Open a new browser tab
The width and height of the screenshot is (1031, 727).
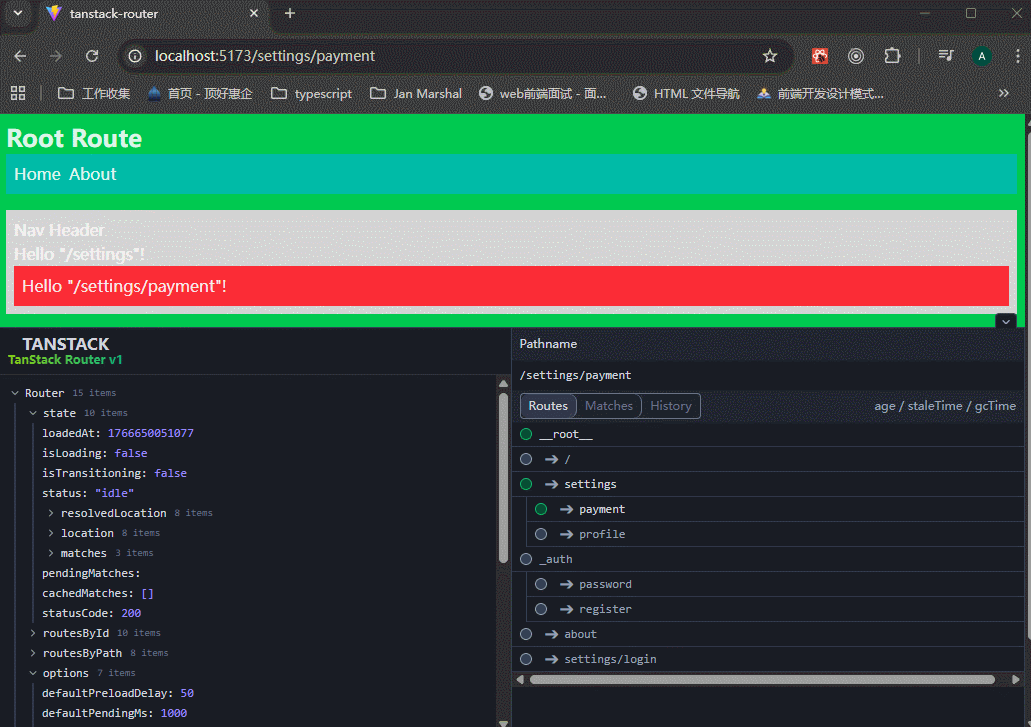coord(290,14)
